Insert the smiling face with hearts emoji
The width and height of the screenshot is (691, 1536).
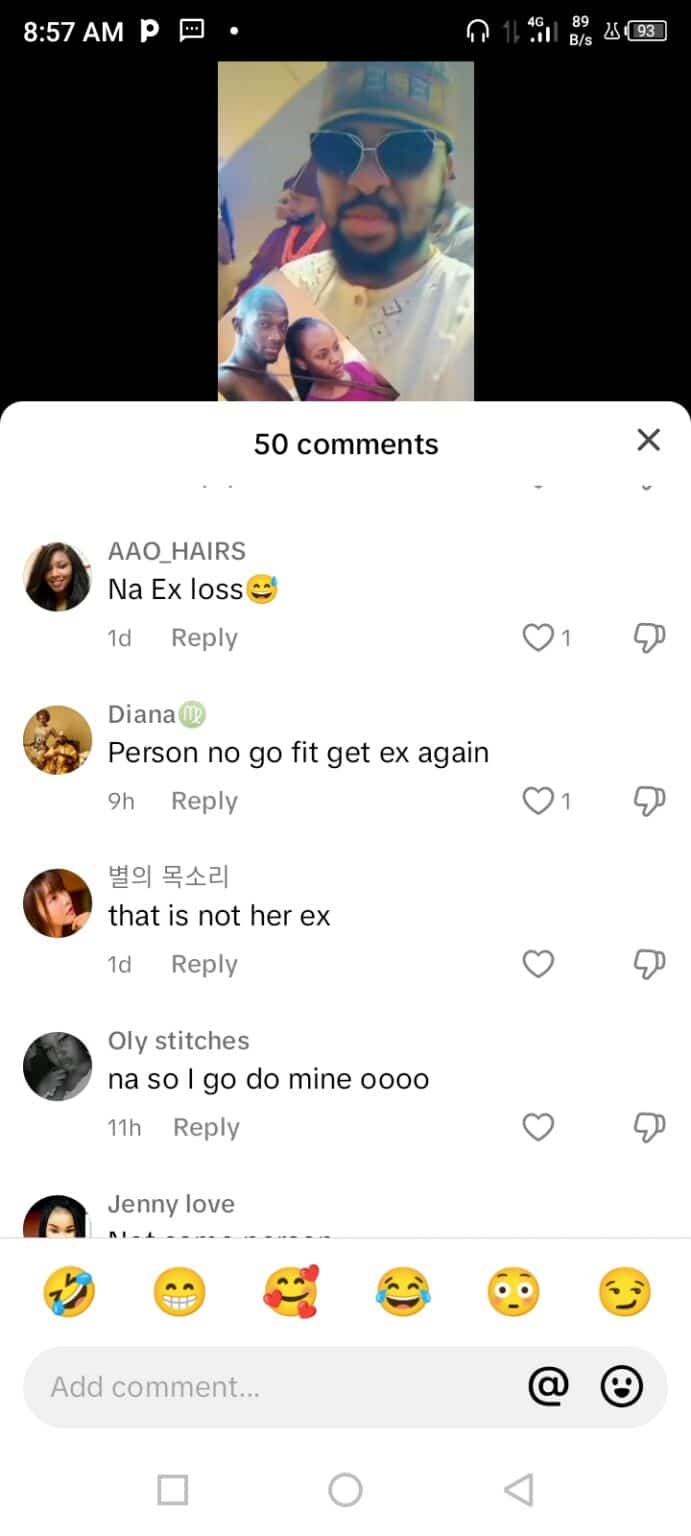coord(290,1292)
